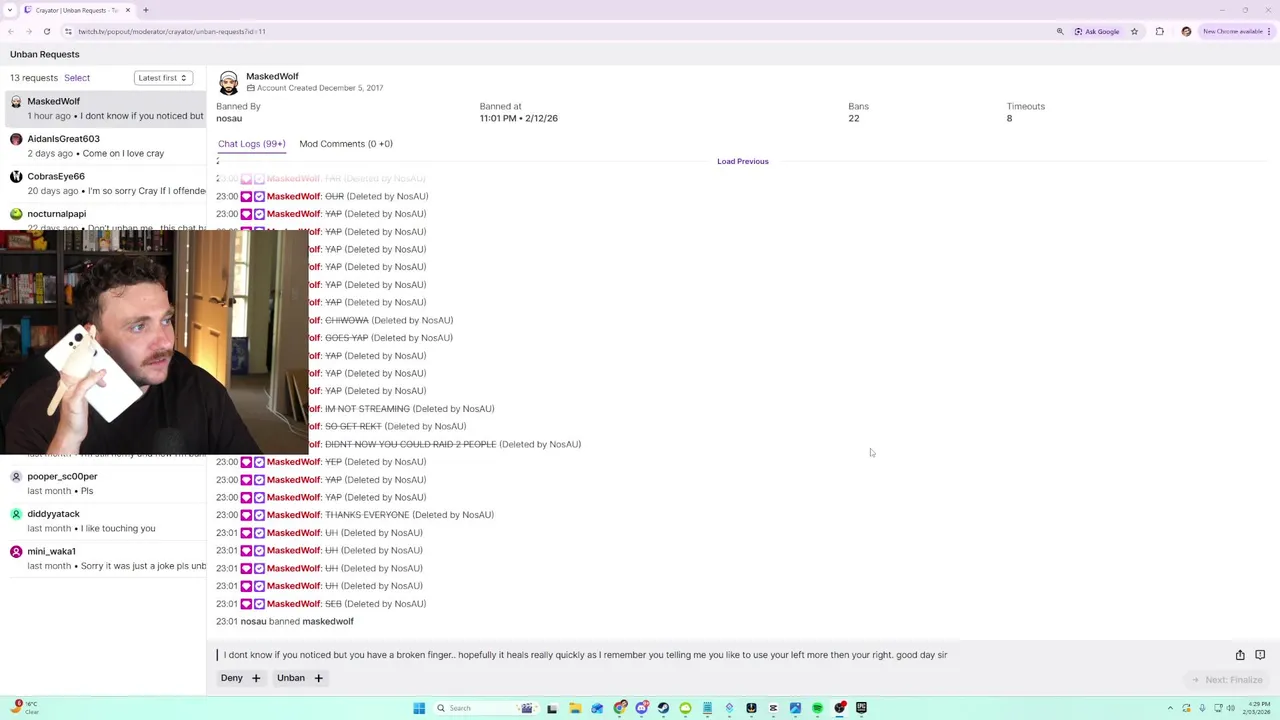Click MaskedWolf avatar in request header
The image size is (1280, 720).
(228, 82)
